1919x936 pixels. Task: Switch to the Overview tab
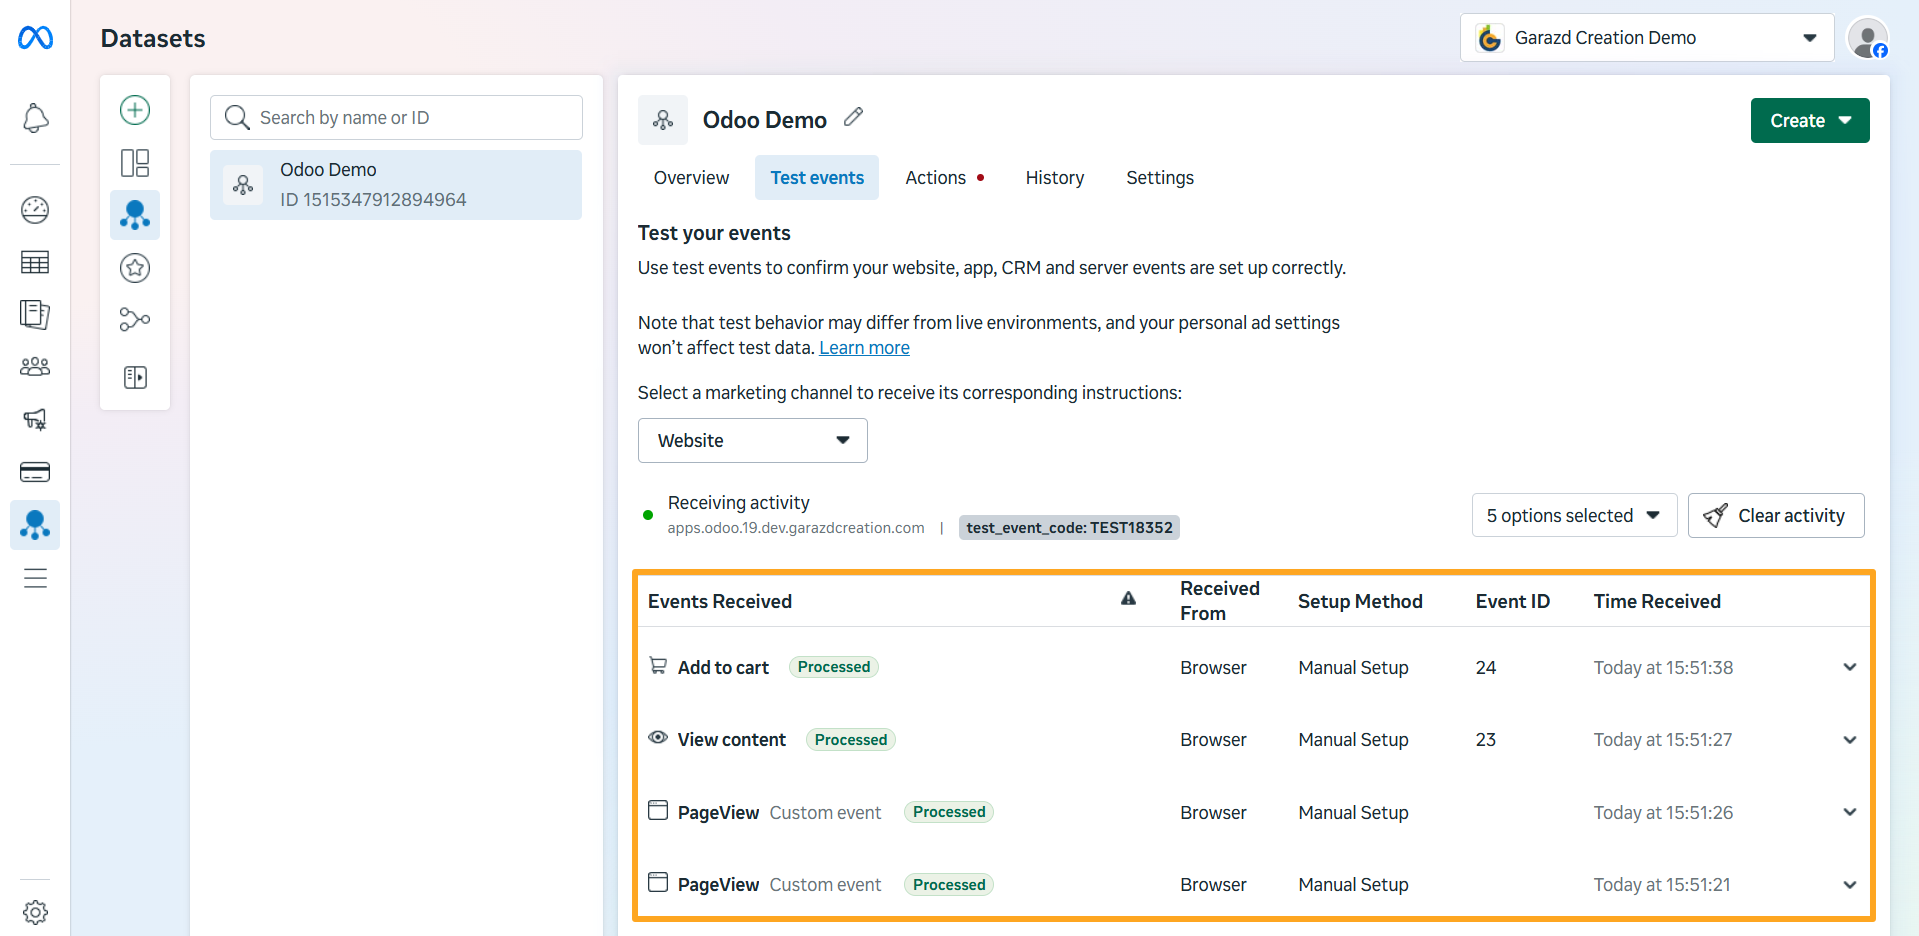[691, 178]
